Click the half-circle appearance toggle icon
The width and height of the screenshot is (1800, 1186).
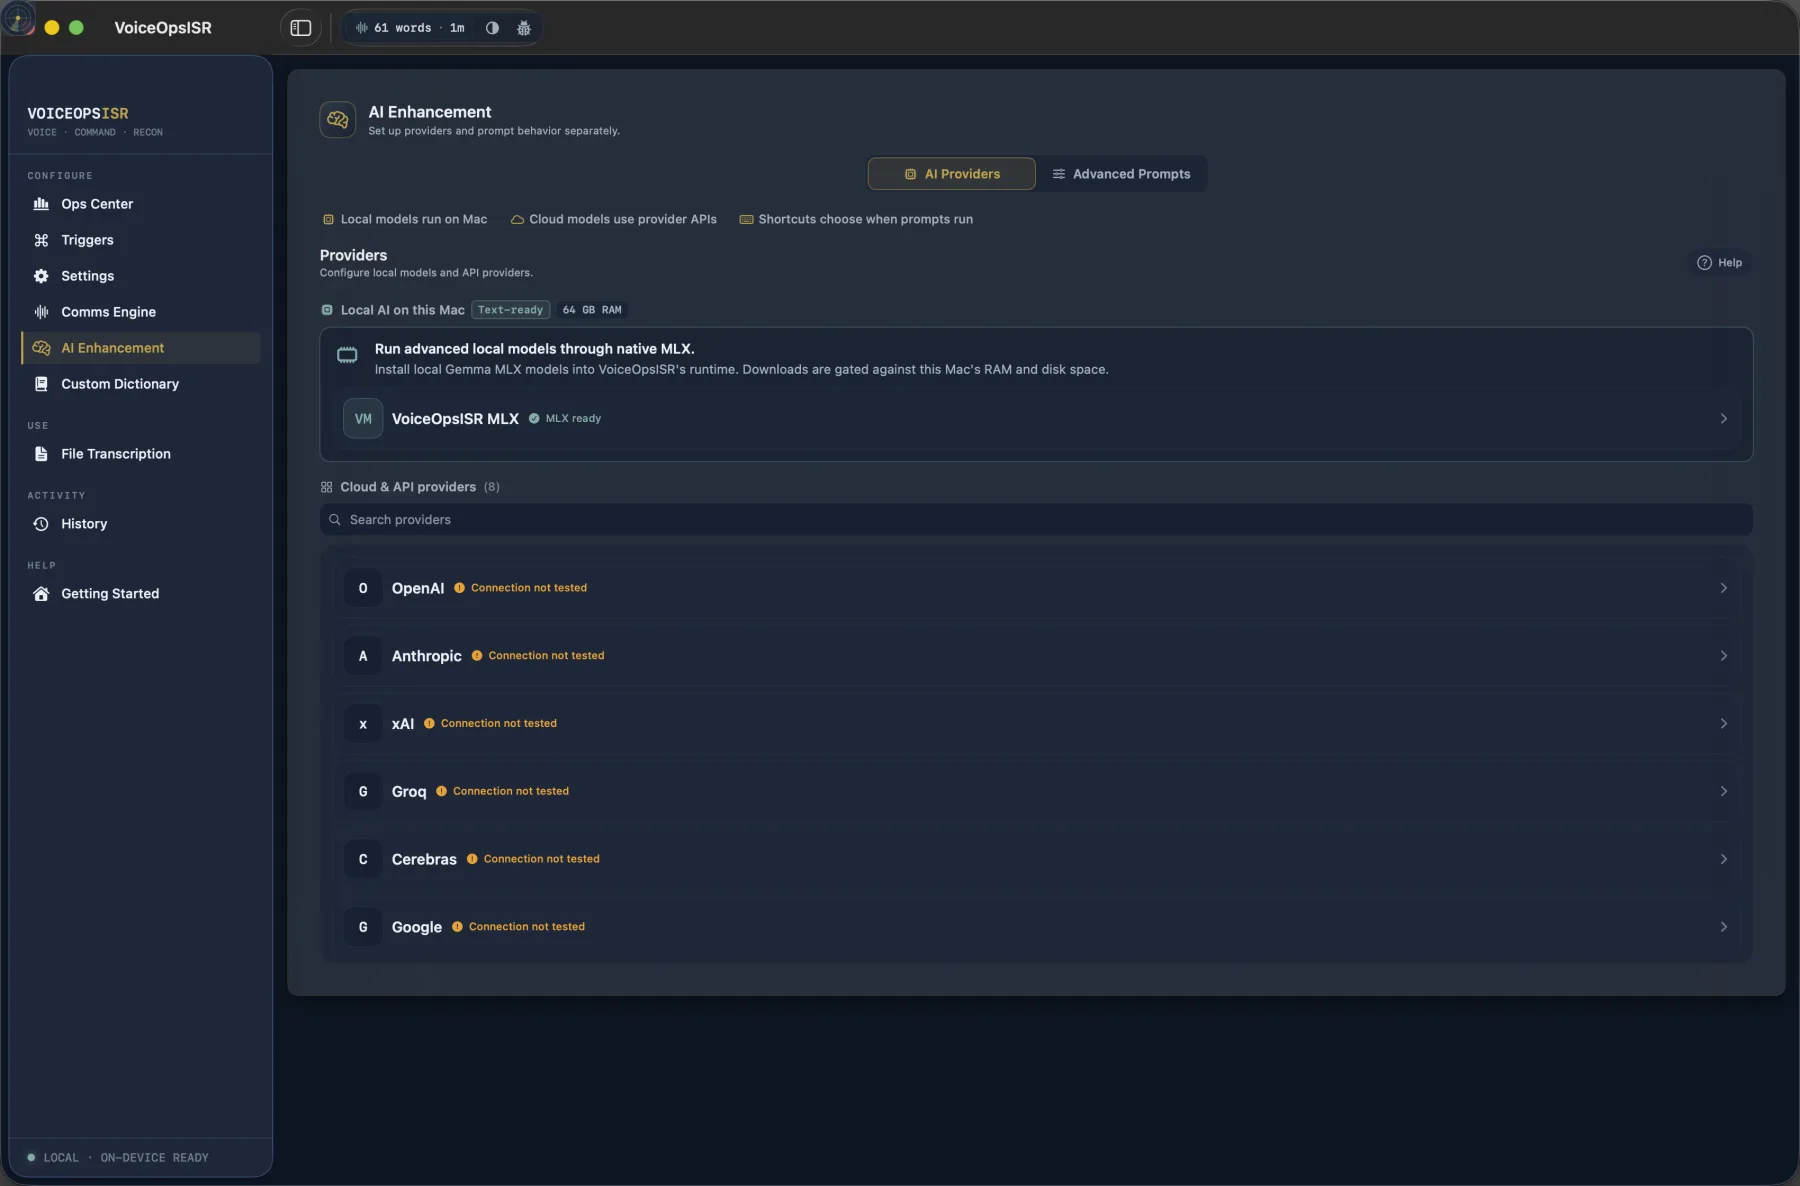(492, 28)
